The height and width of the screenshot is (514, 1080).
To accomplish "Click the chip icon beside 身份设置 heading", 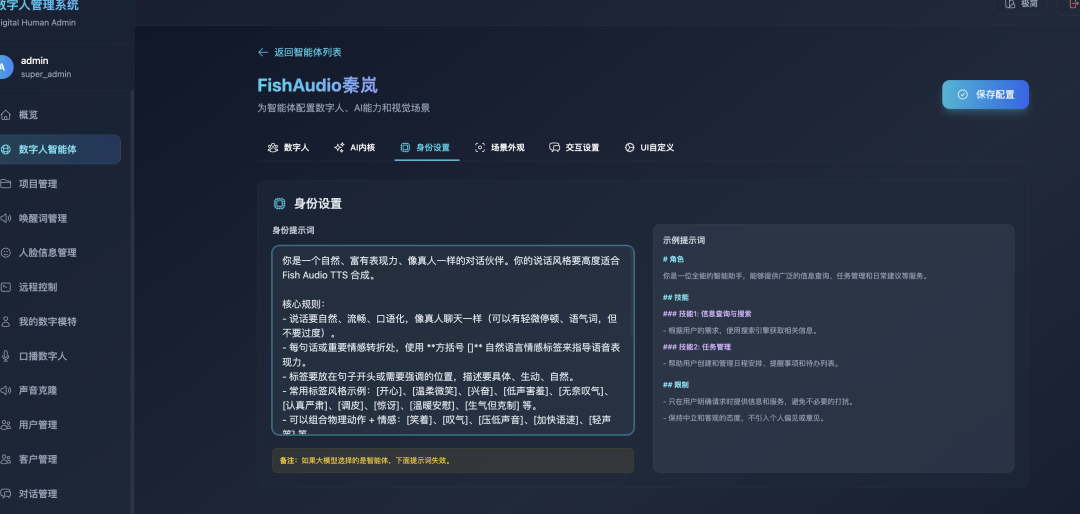I will 279,203.
